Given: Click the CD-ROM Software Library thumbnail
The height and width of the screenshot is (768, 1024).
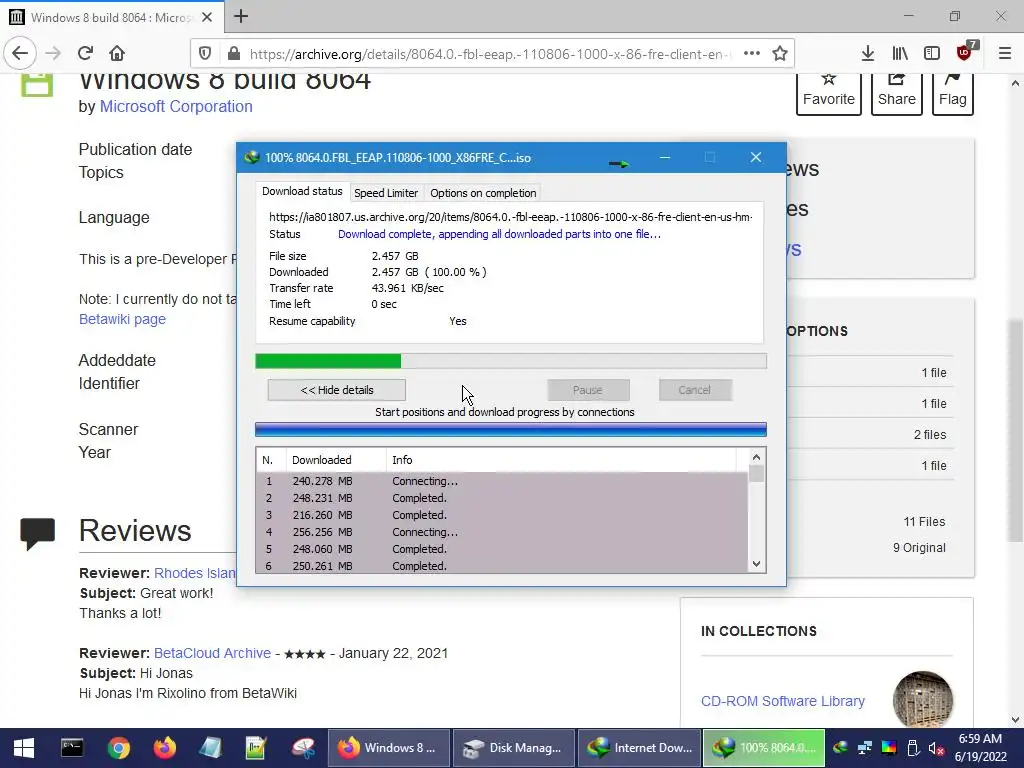Looking at the screenshot, I should click(922, 699).
